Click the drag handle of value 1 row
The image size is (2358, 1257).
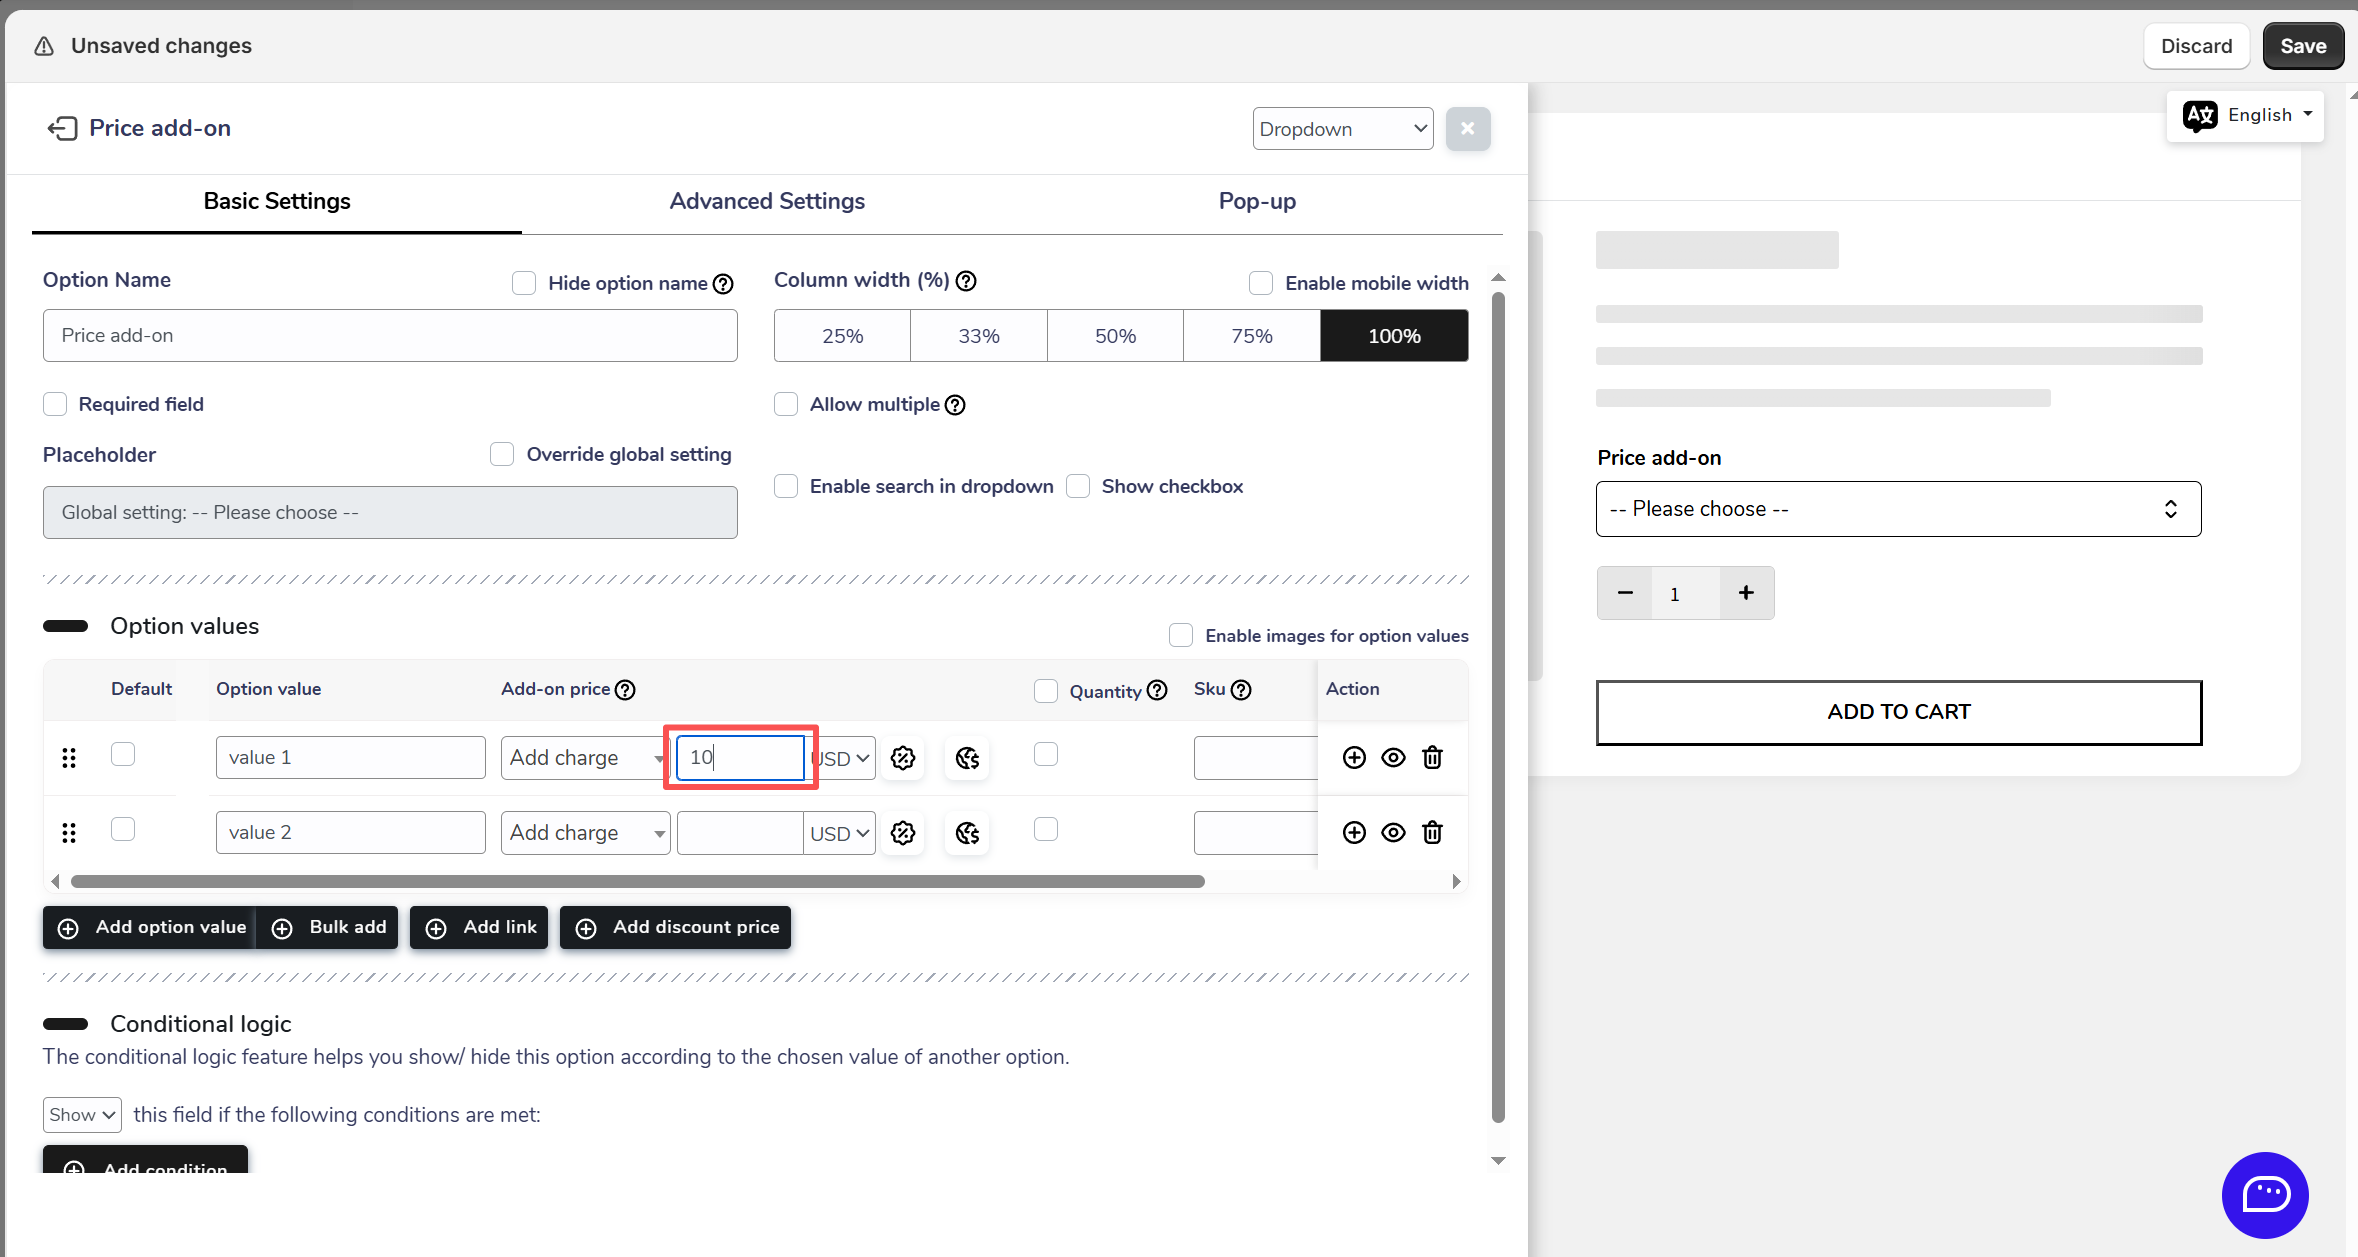click(x=69, y=758)
